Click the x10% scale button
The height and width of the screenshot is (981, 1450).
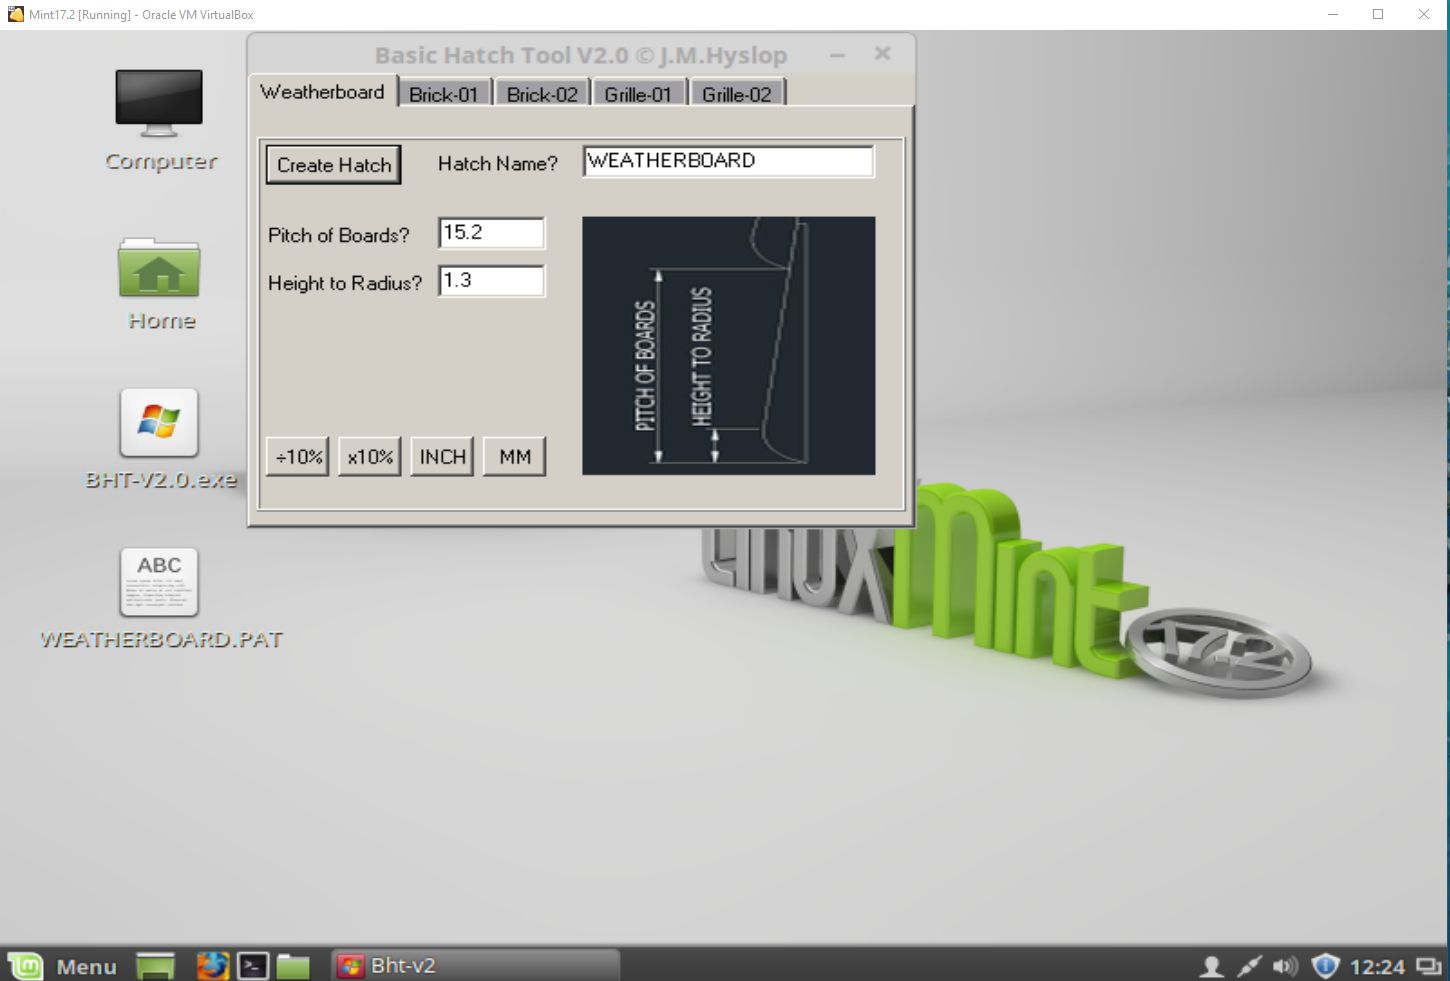point(370,457)
